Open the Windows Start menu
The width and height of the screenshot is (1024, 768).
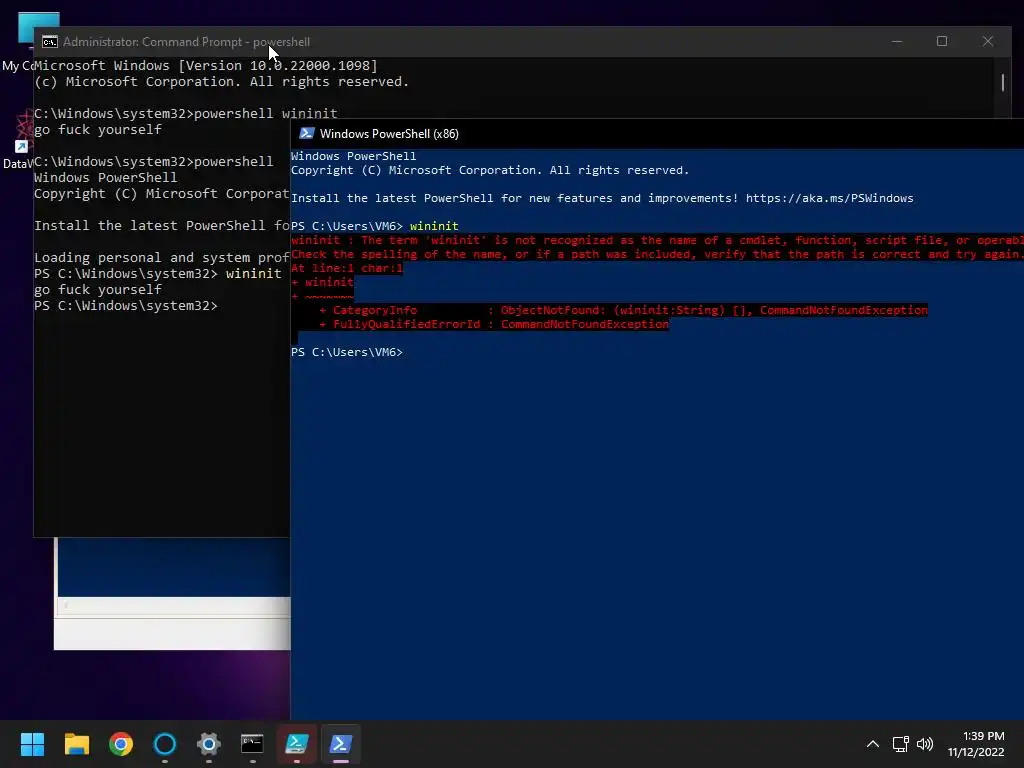[32, 744]
